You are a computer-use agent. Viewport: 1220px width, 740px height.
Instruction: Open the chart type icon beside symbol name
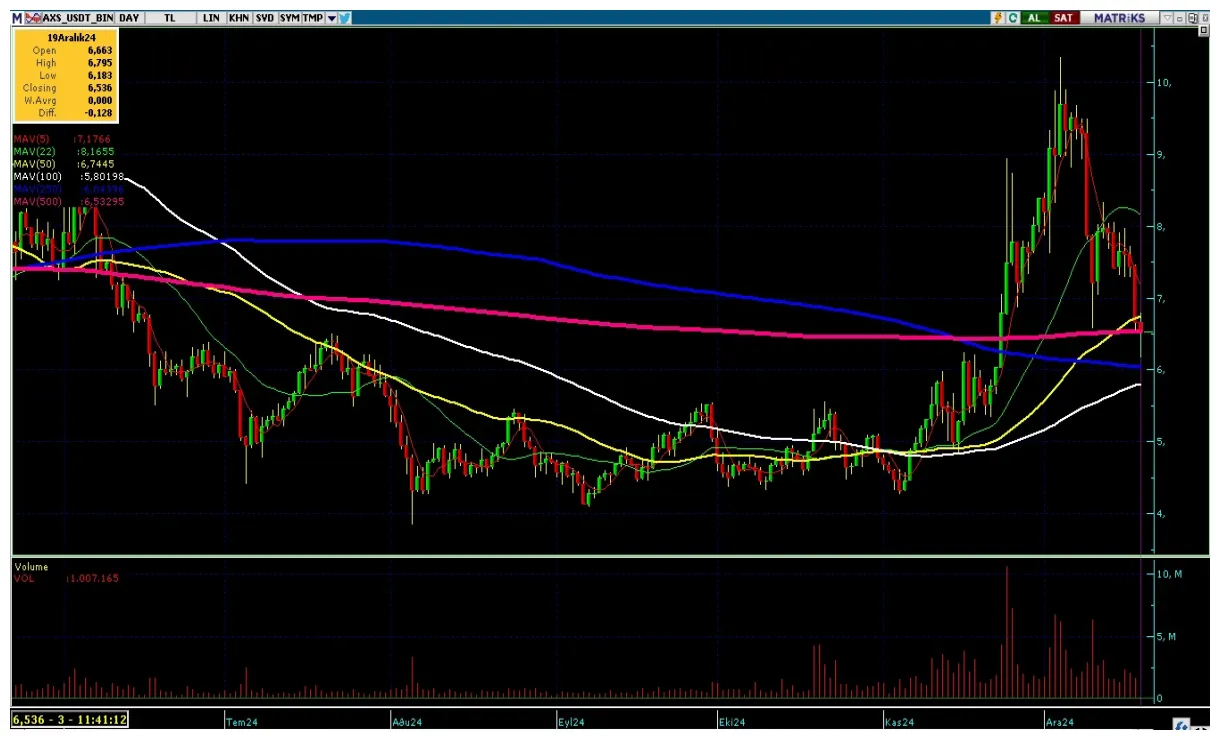[x=34, y=18]
